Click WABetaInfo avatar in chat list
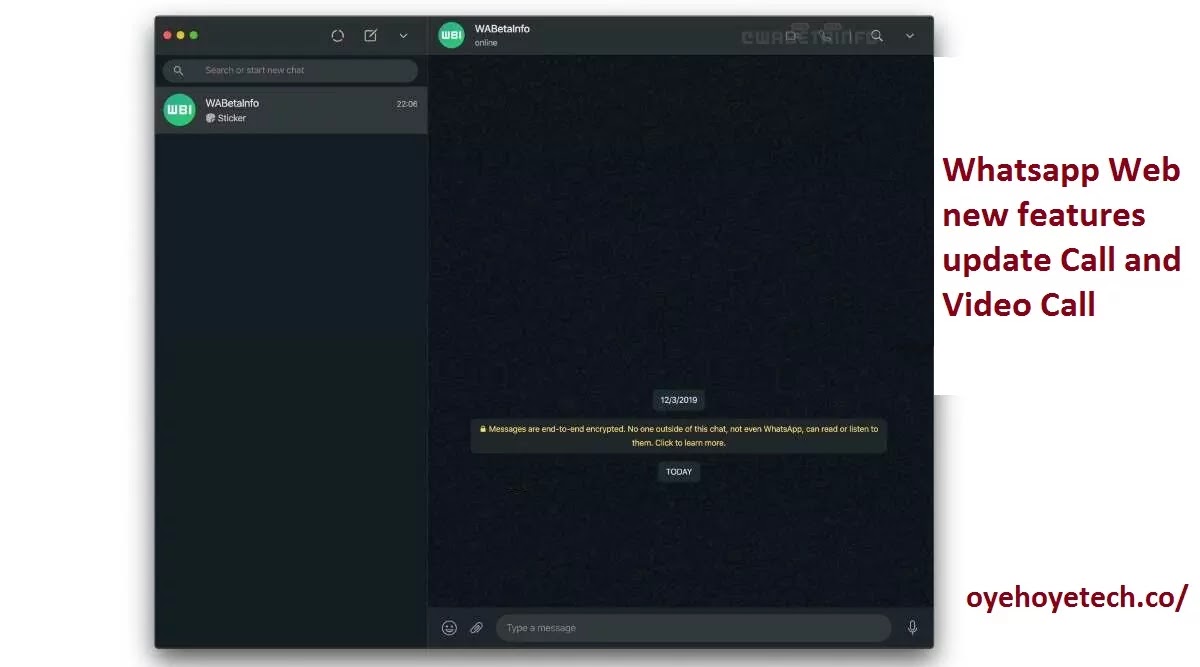 (179, 110)
